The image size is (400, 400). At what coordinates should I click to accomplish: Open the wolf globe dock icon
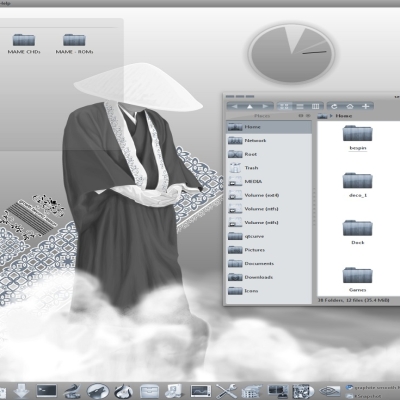[x=98, y=391]
